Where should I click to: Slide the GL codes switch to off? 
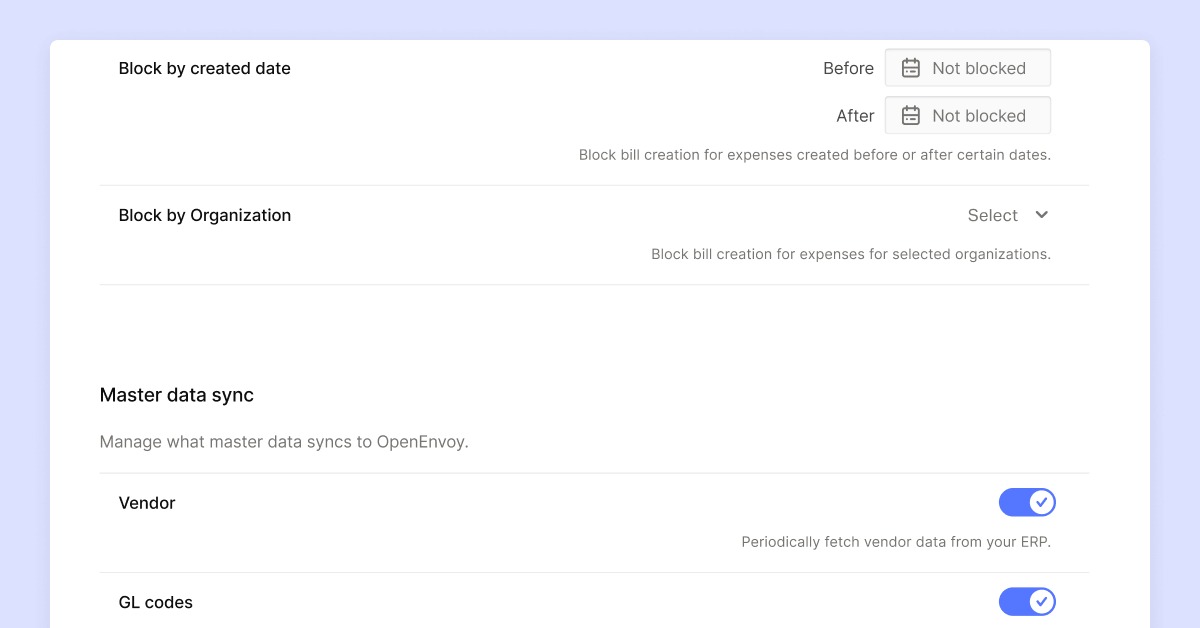click(x=1027, y=602)
